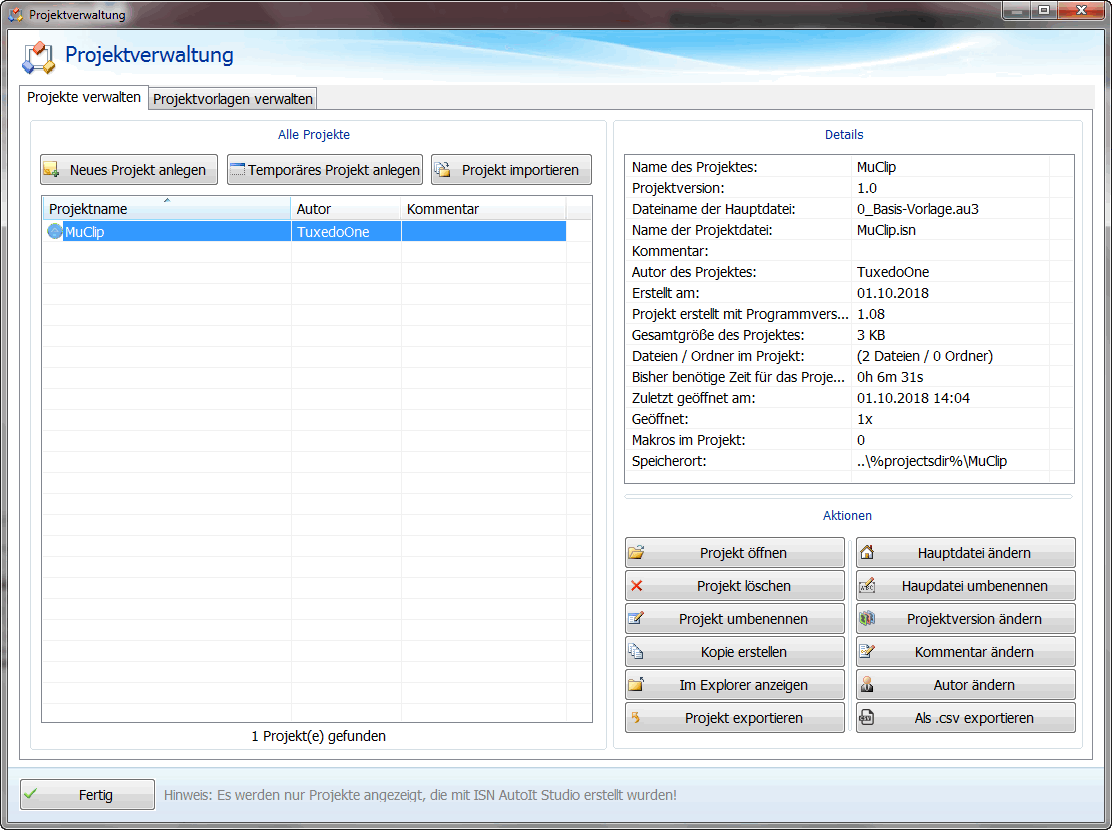Click the person icon on Autor ändern
This screenshot has width=1112, height=830.
pos(867,685)
